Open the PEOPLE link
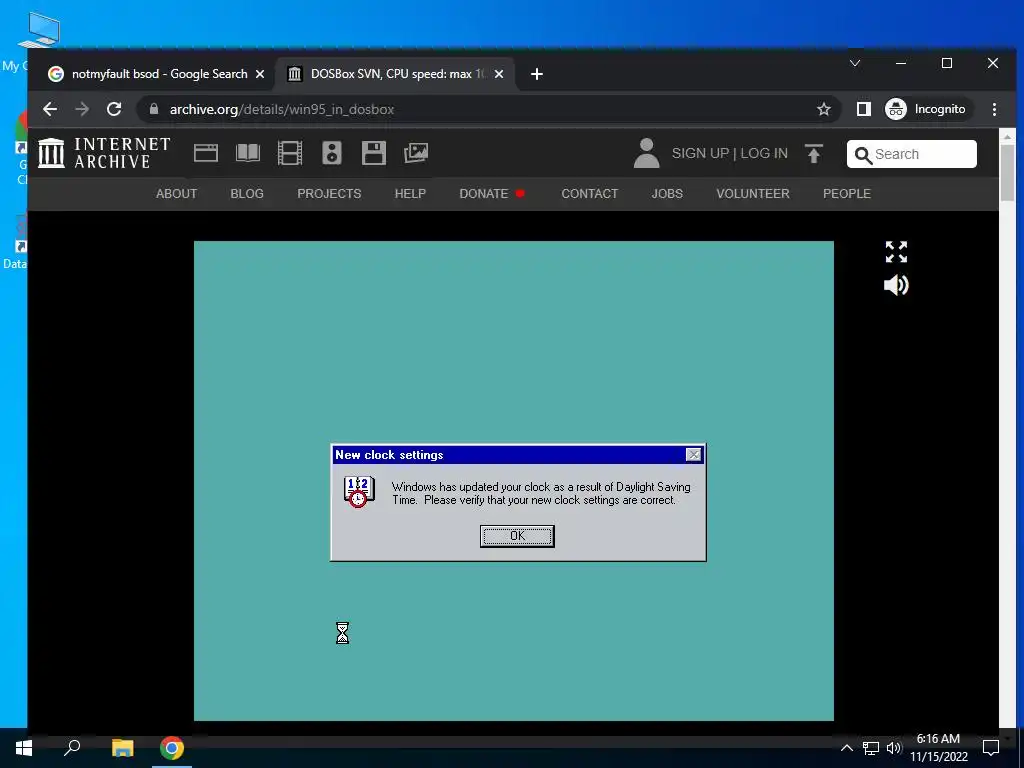The image size is (1024, 768). (x=846, y=194)
